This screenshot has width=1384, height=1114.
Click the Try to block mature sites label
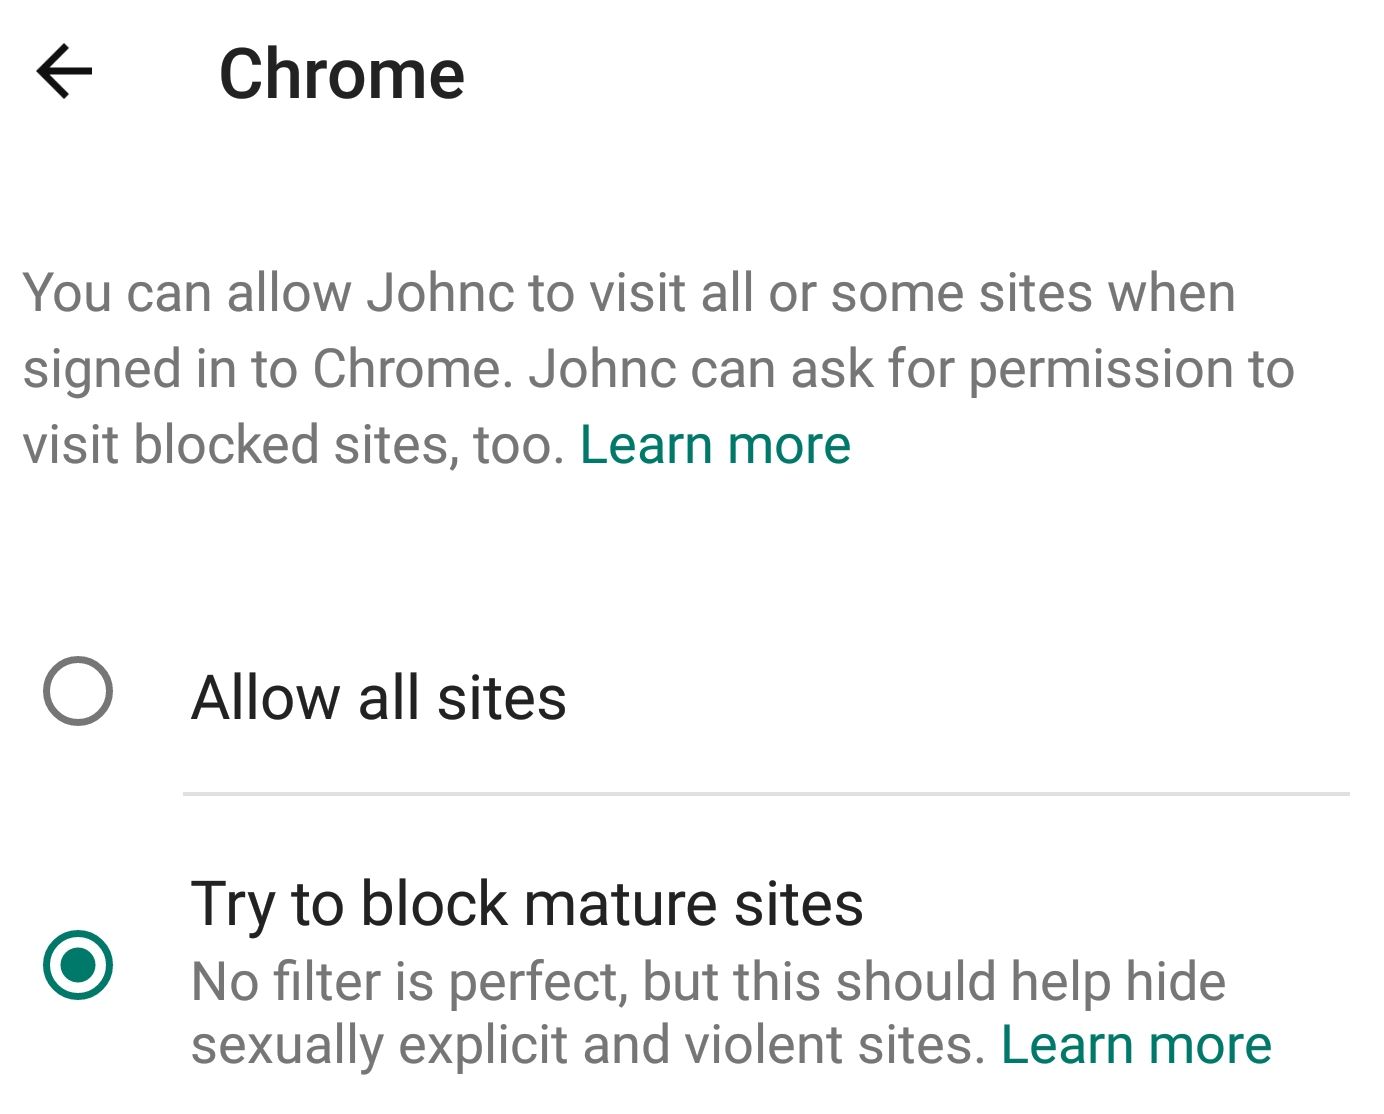526,904
